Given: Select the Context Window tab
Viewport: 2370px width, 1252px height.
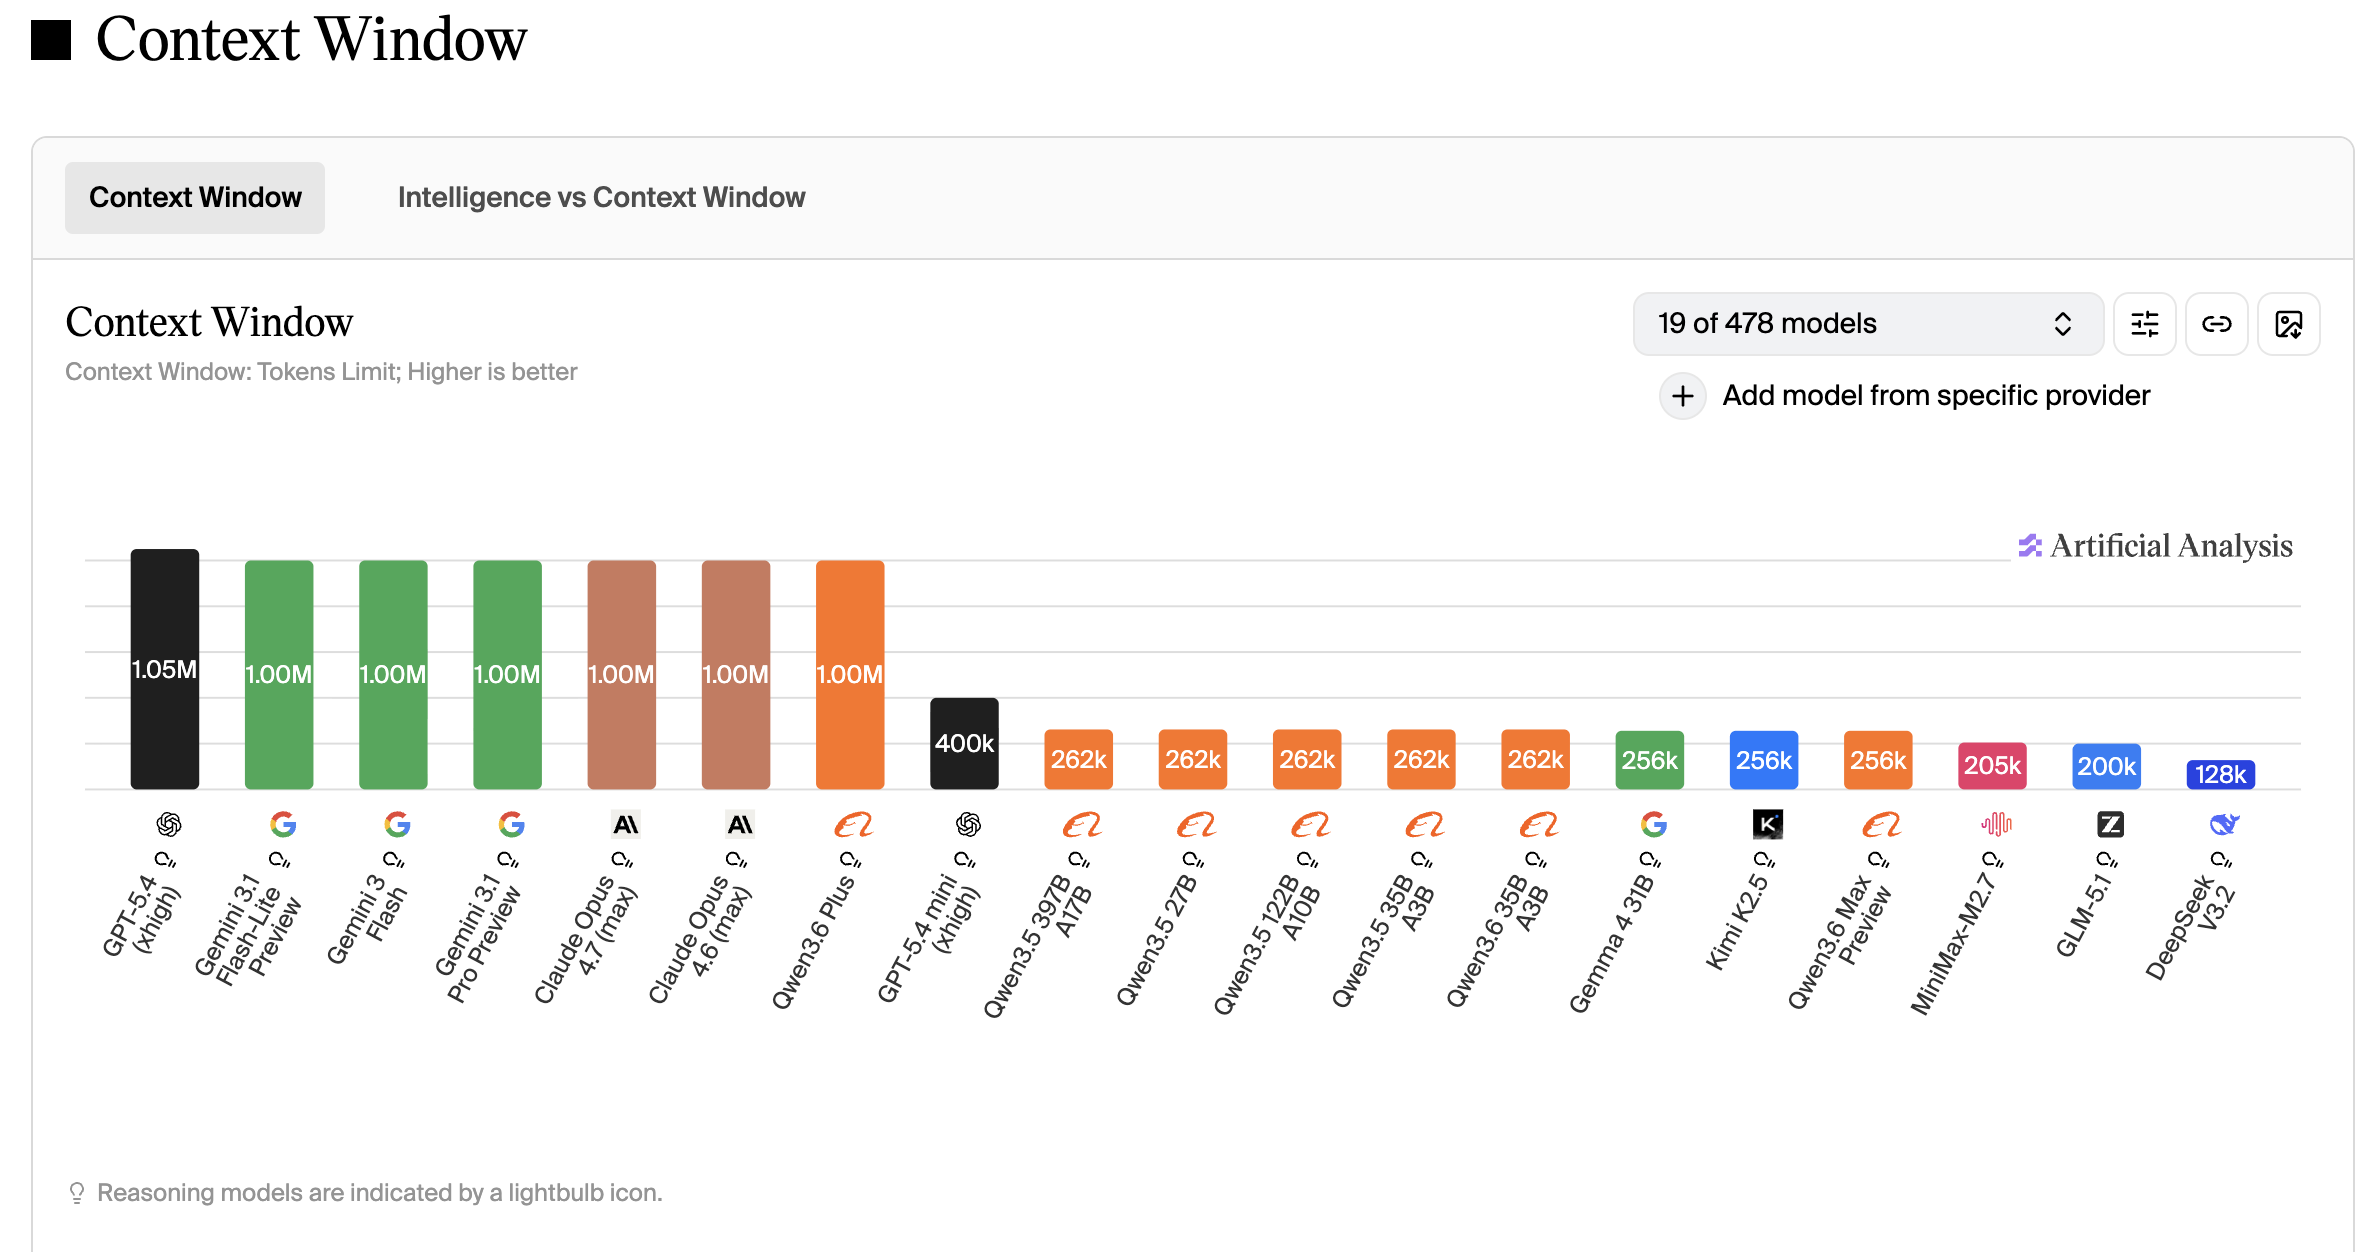Looking at the screenshot, I should 195,198.
